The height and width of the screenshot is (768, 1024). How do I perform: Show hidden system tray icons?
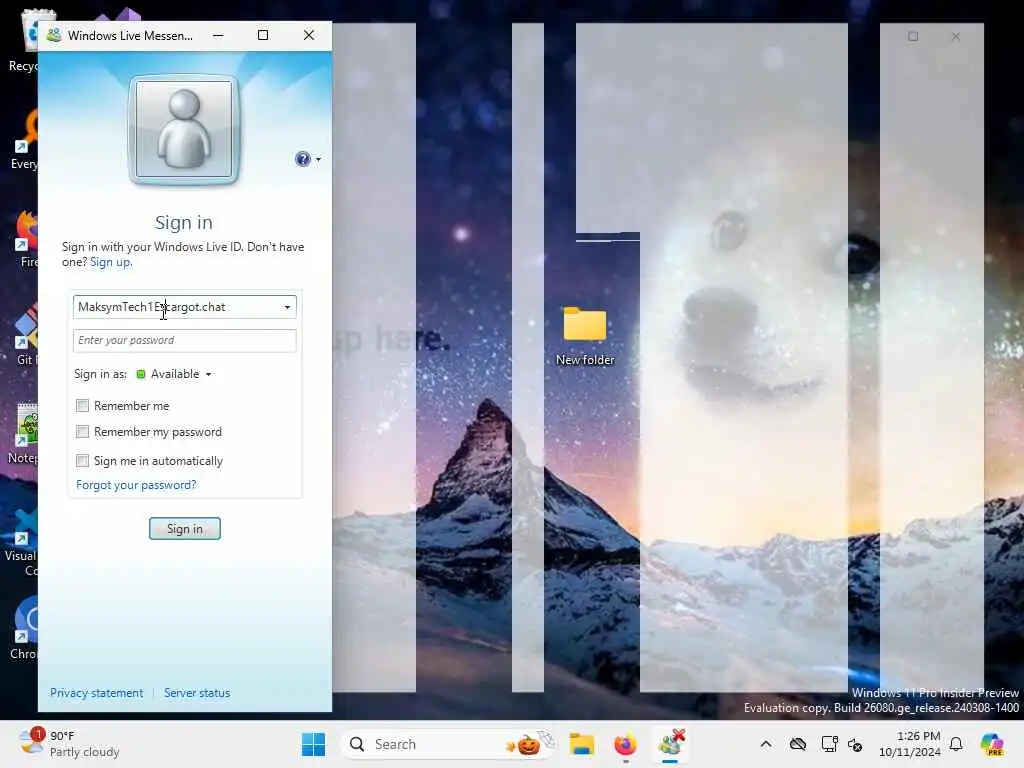tap(766, 744)
